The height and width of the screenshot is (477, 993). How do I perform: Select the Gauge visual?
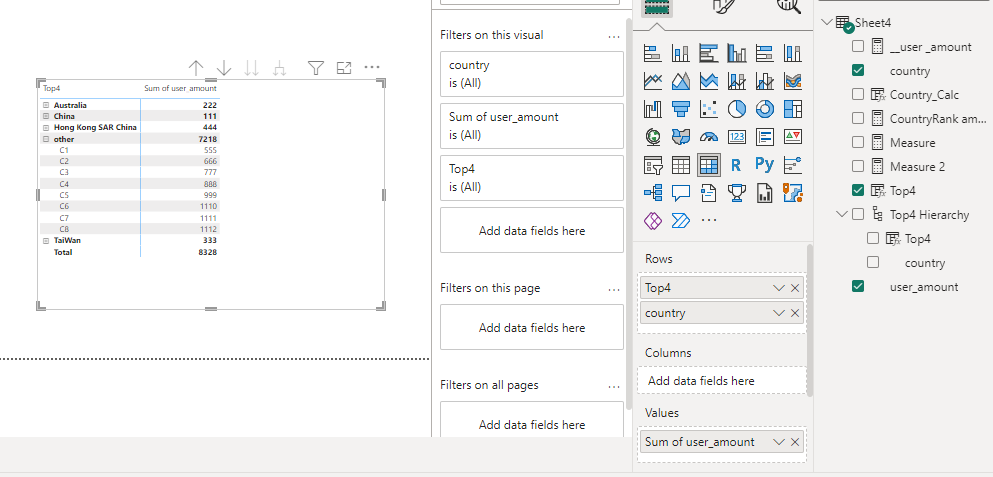pos(709,137)
